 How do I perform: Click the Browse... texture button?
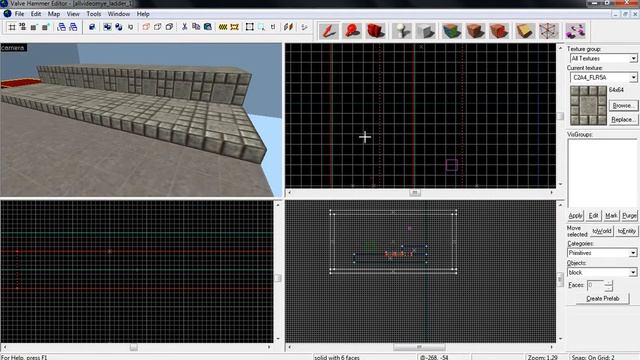tap(623, 106)
